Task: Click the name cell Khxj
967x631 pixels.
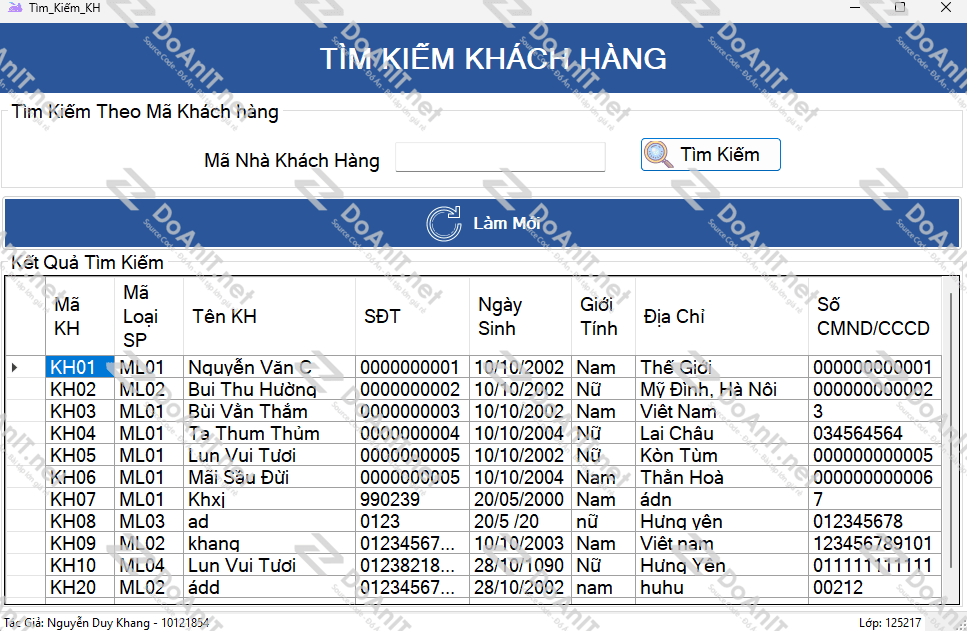Action: click(270, 500)
